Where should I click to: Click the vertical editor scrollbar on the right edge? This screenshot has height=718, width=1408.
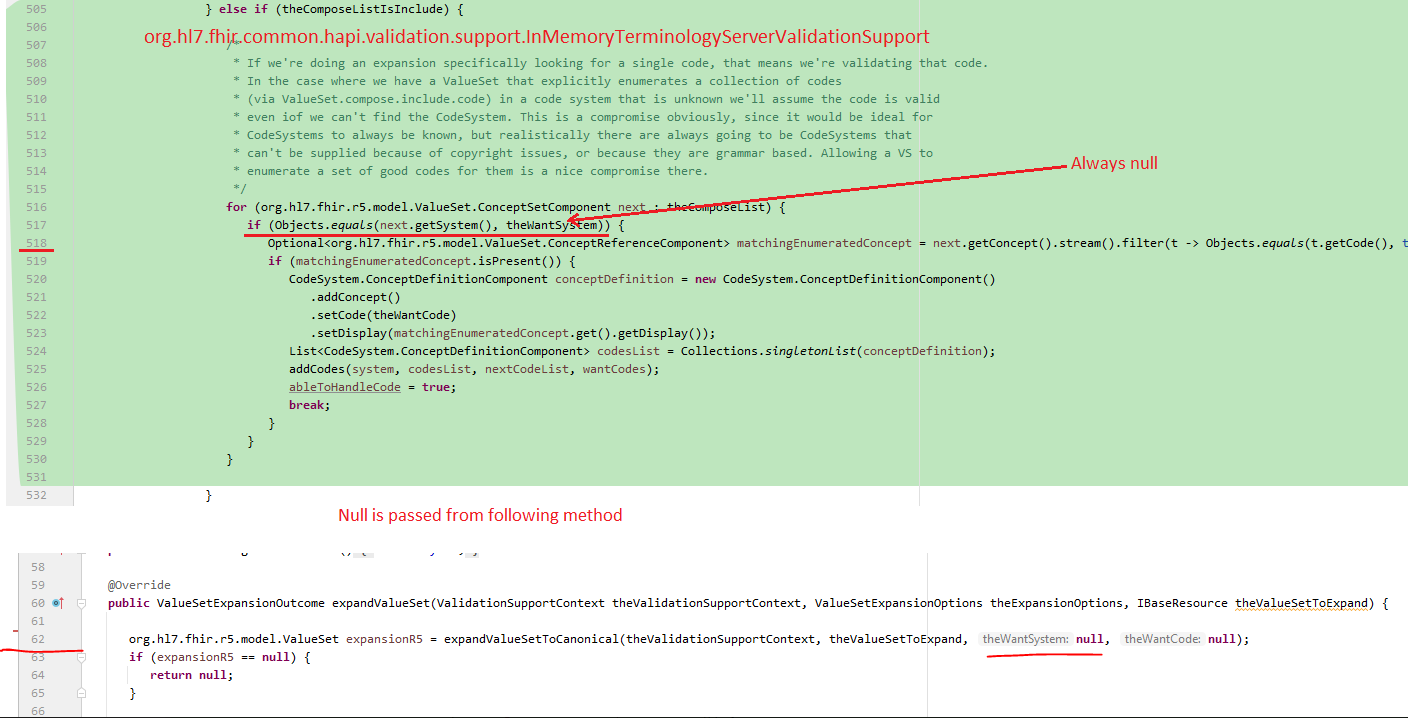pos(1404,250)
